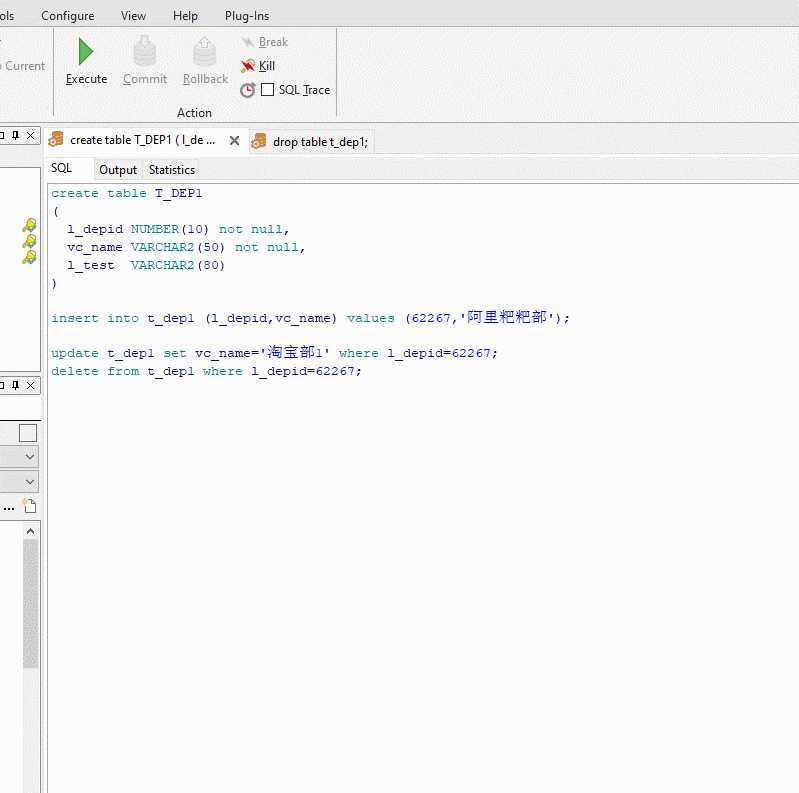Expand the dropdown just above the ellipsis button
This screenshot has width=799, height=793.
pos(30,482)
